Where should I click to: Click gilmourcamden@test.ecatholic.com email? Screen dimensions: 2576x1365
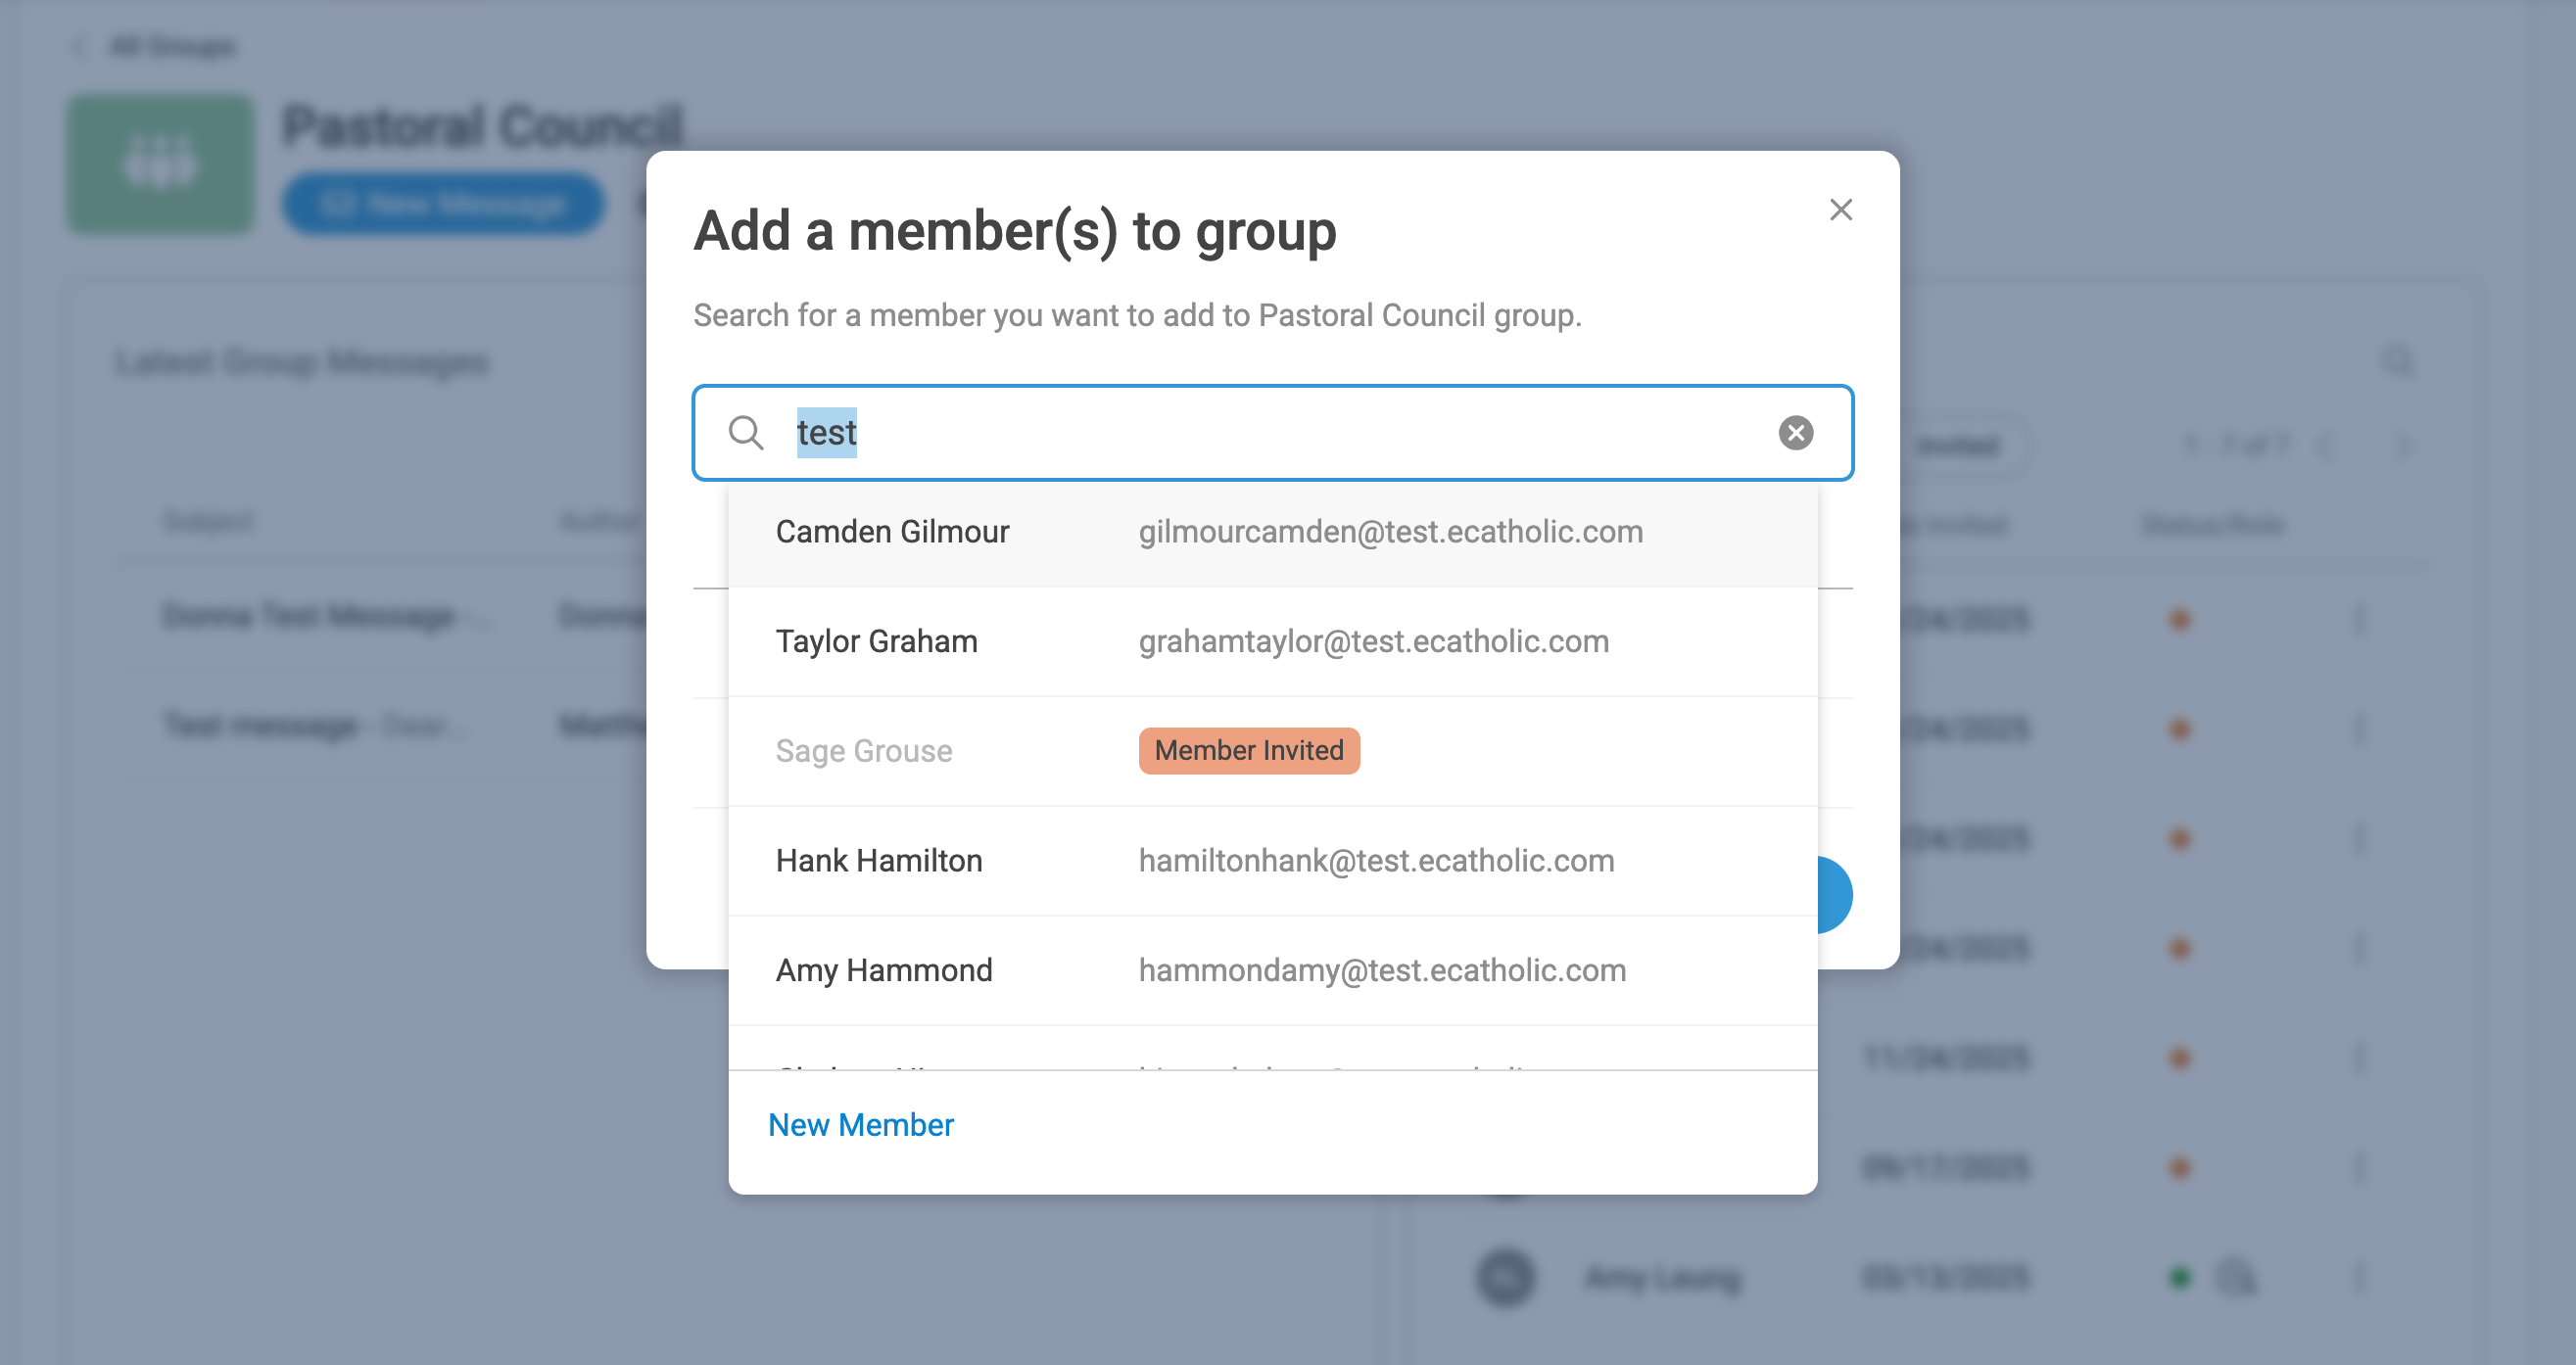(x=1390, y=532)
